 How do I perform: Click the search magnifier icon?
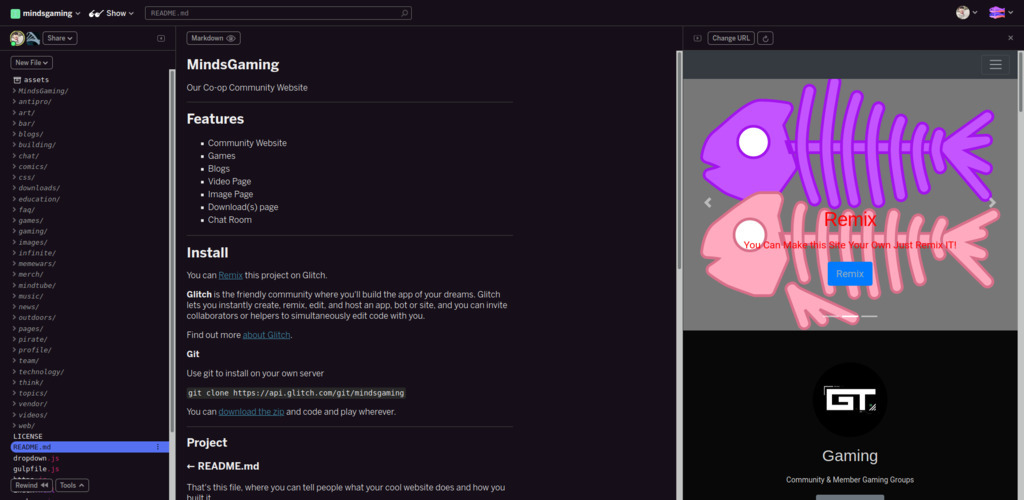pyautogui.click(x=404, y=14)
